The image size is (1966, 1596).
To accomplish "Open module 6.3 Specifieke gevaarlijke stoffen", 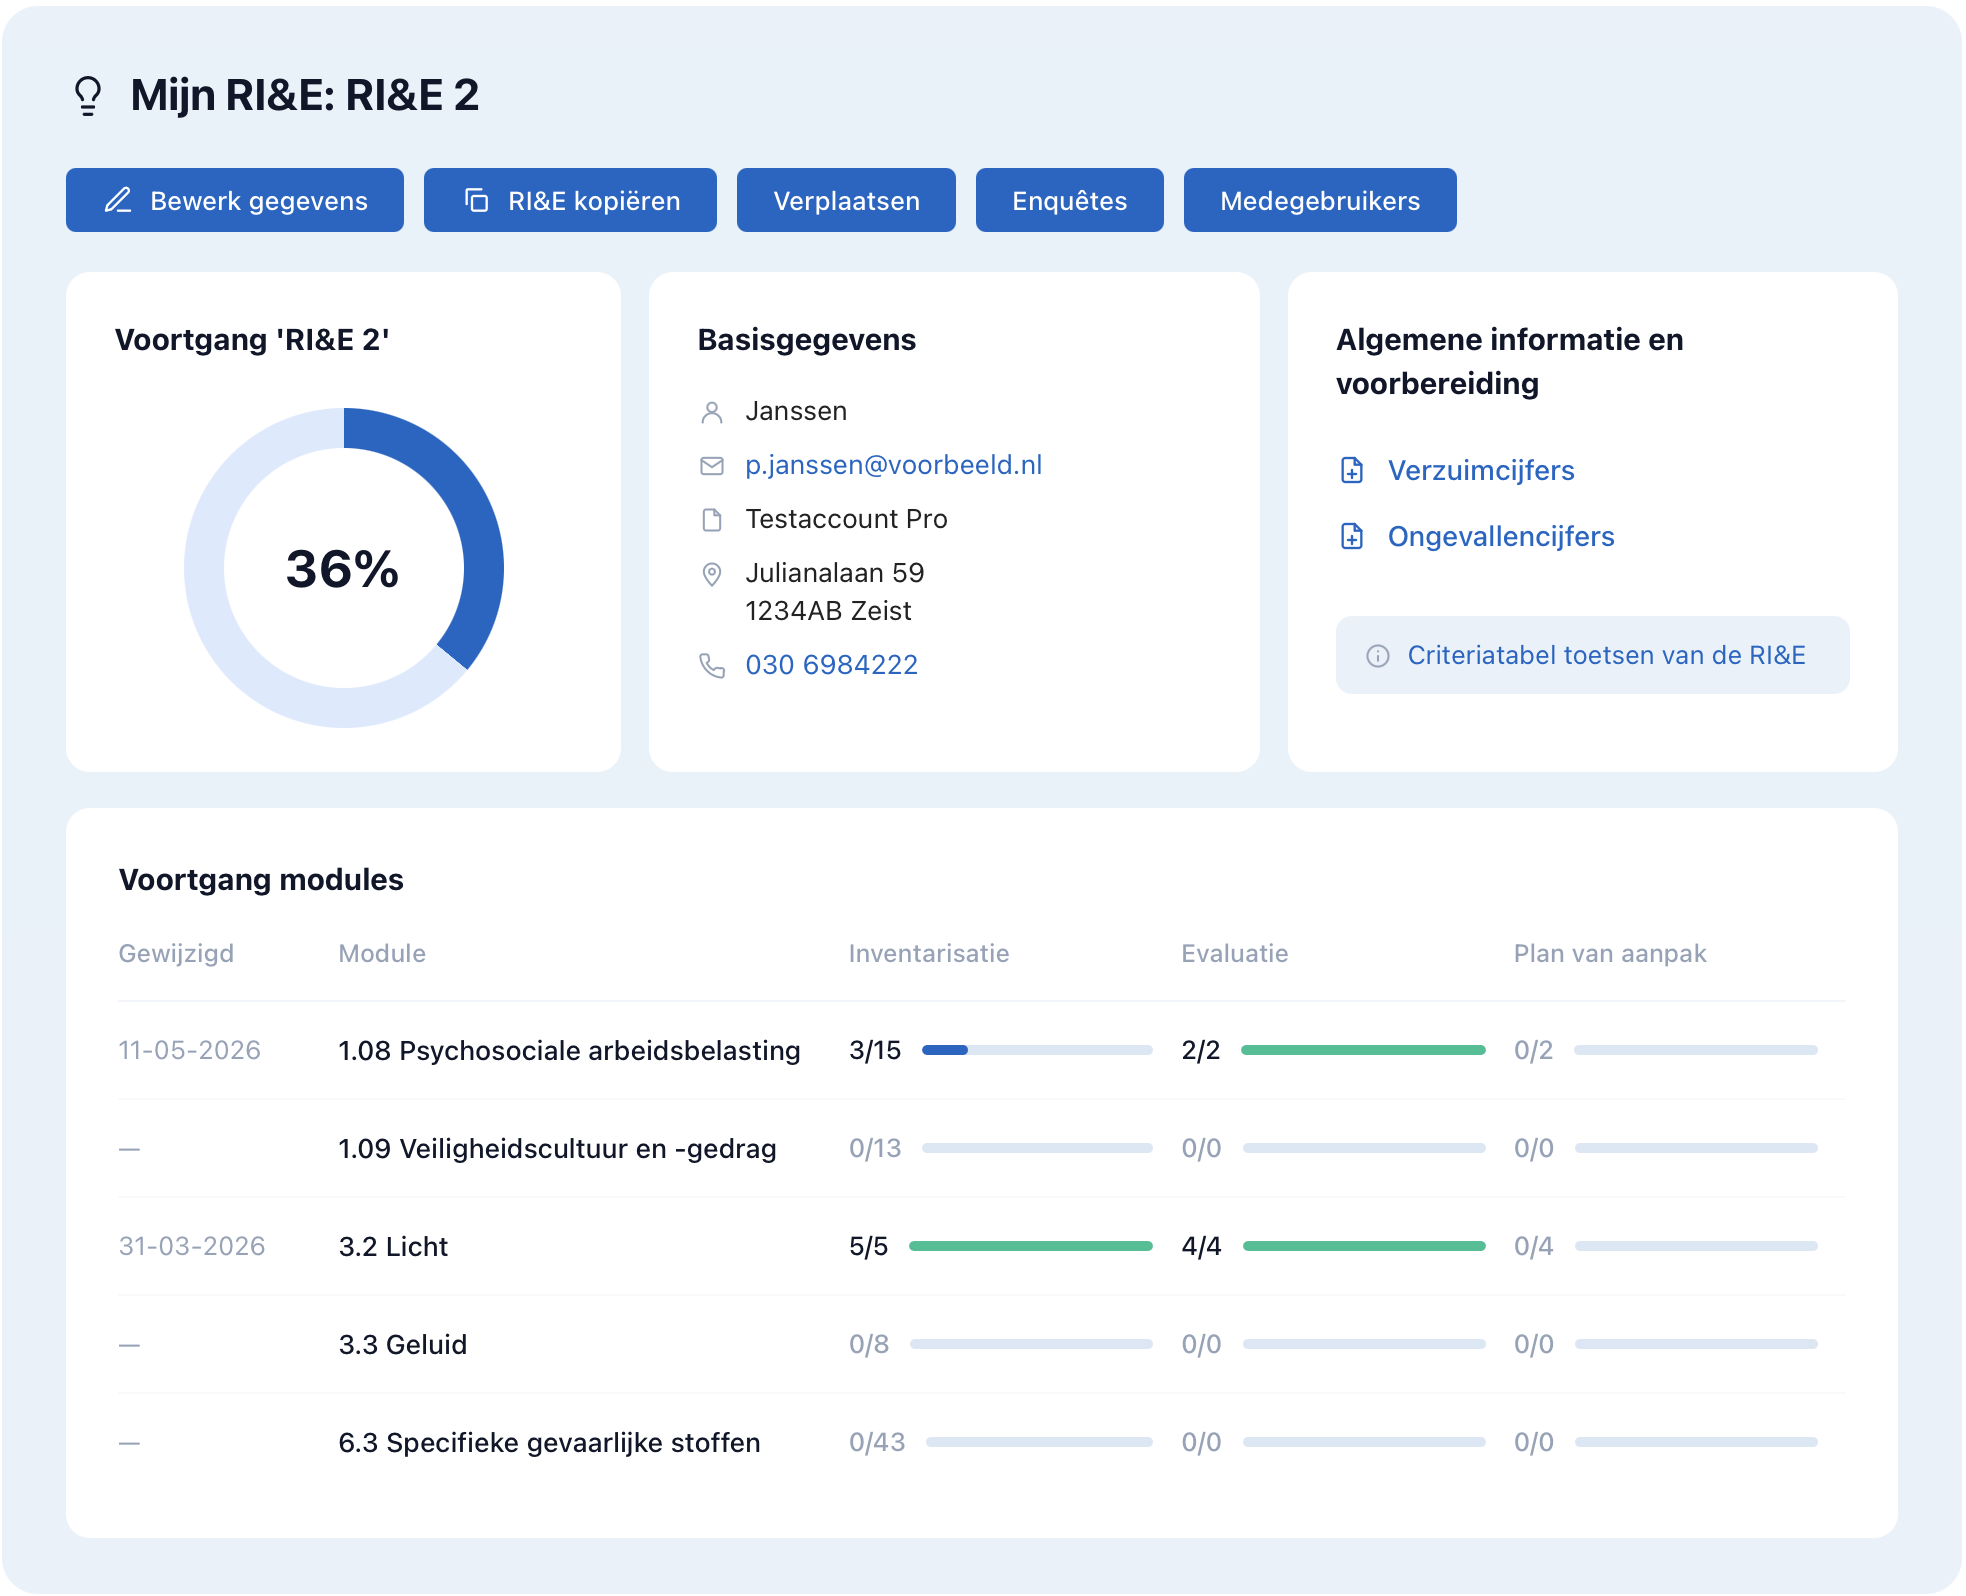I will click(549, 1442).
